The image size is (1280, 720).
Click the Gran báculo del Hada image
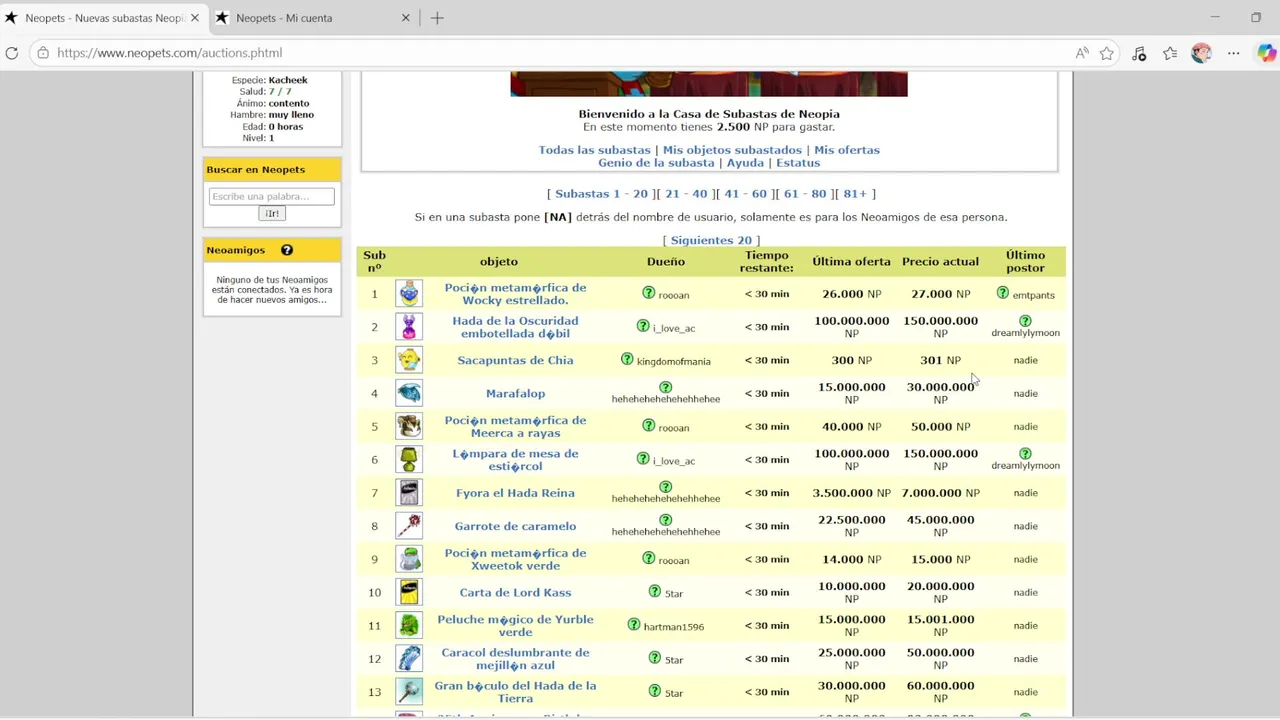(409, 691)
